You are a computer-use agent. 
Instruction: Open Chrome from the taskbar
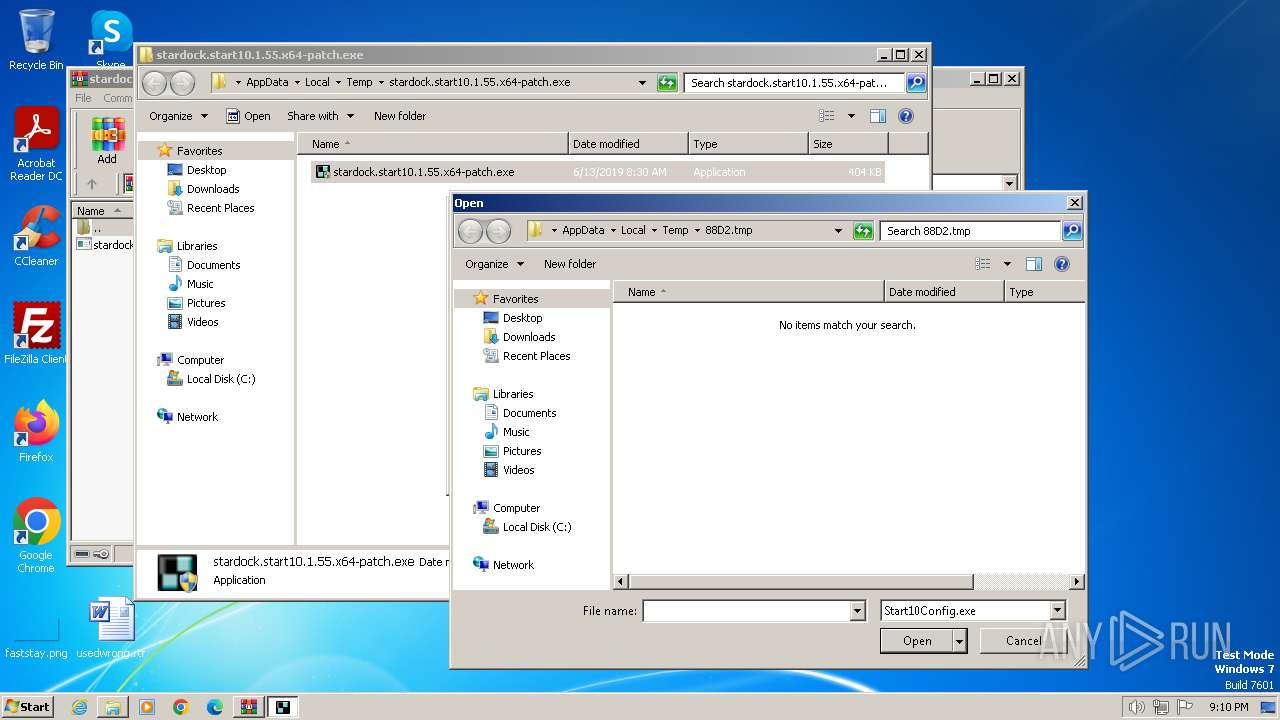[181, 707]
